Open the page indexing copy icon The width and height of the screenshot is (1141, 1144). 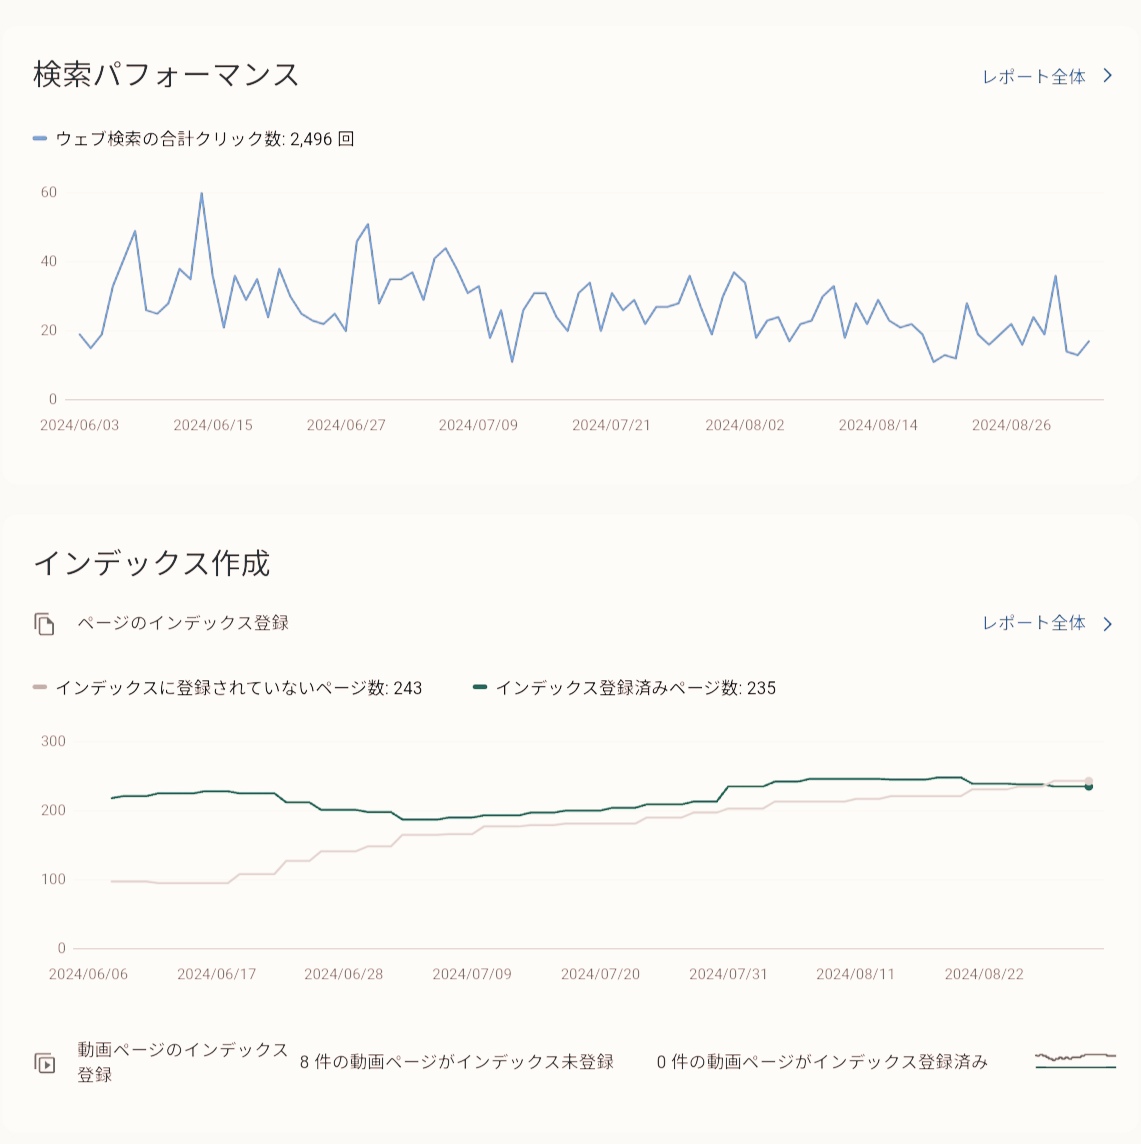click(45, 624)
